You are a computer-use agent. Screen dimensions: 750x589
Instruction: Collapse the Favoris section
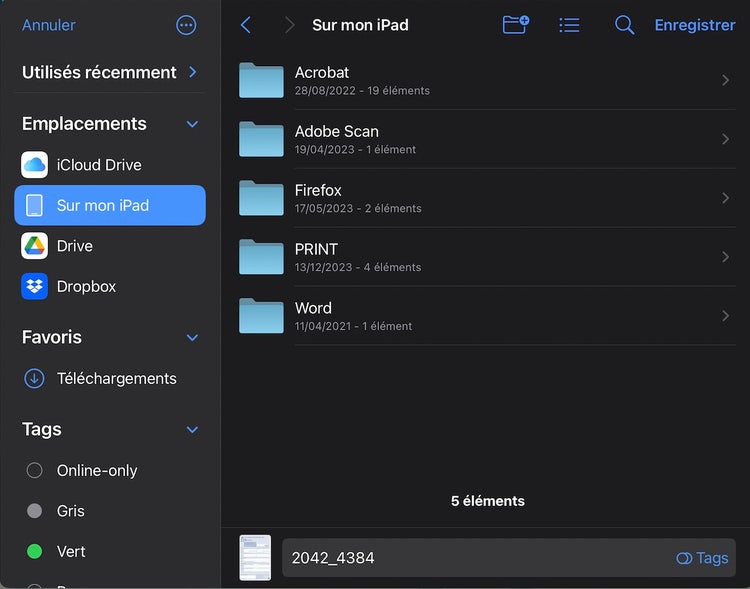point(192,337)
